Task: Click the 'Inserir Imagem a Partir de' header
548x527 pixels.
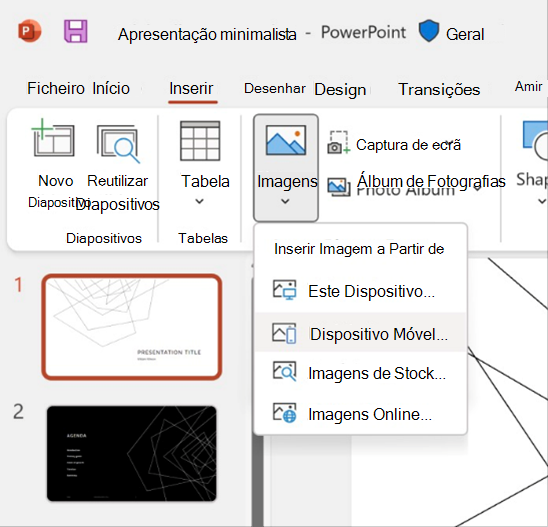Action: 359,249
